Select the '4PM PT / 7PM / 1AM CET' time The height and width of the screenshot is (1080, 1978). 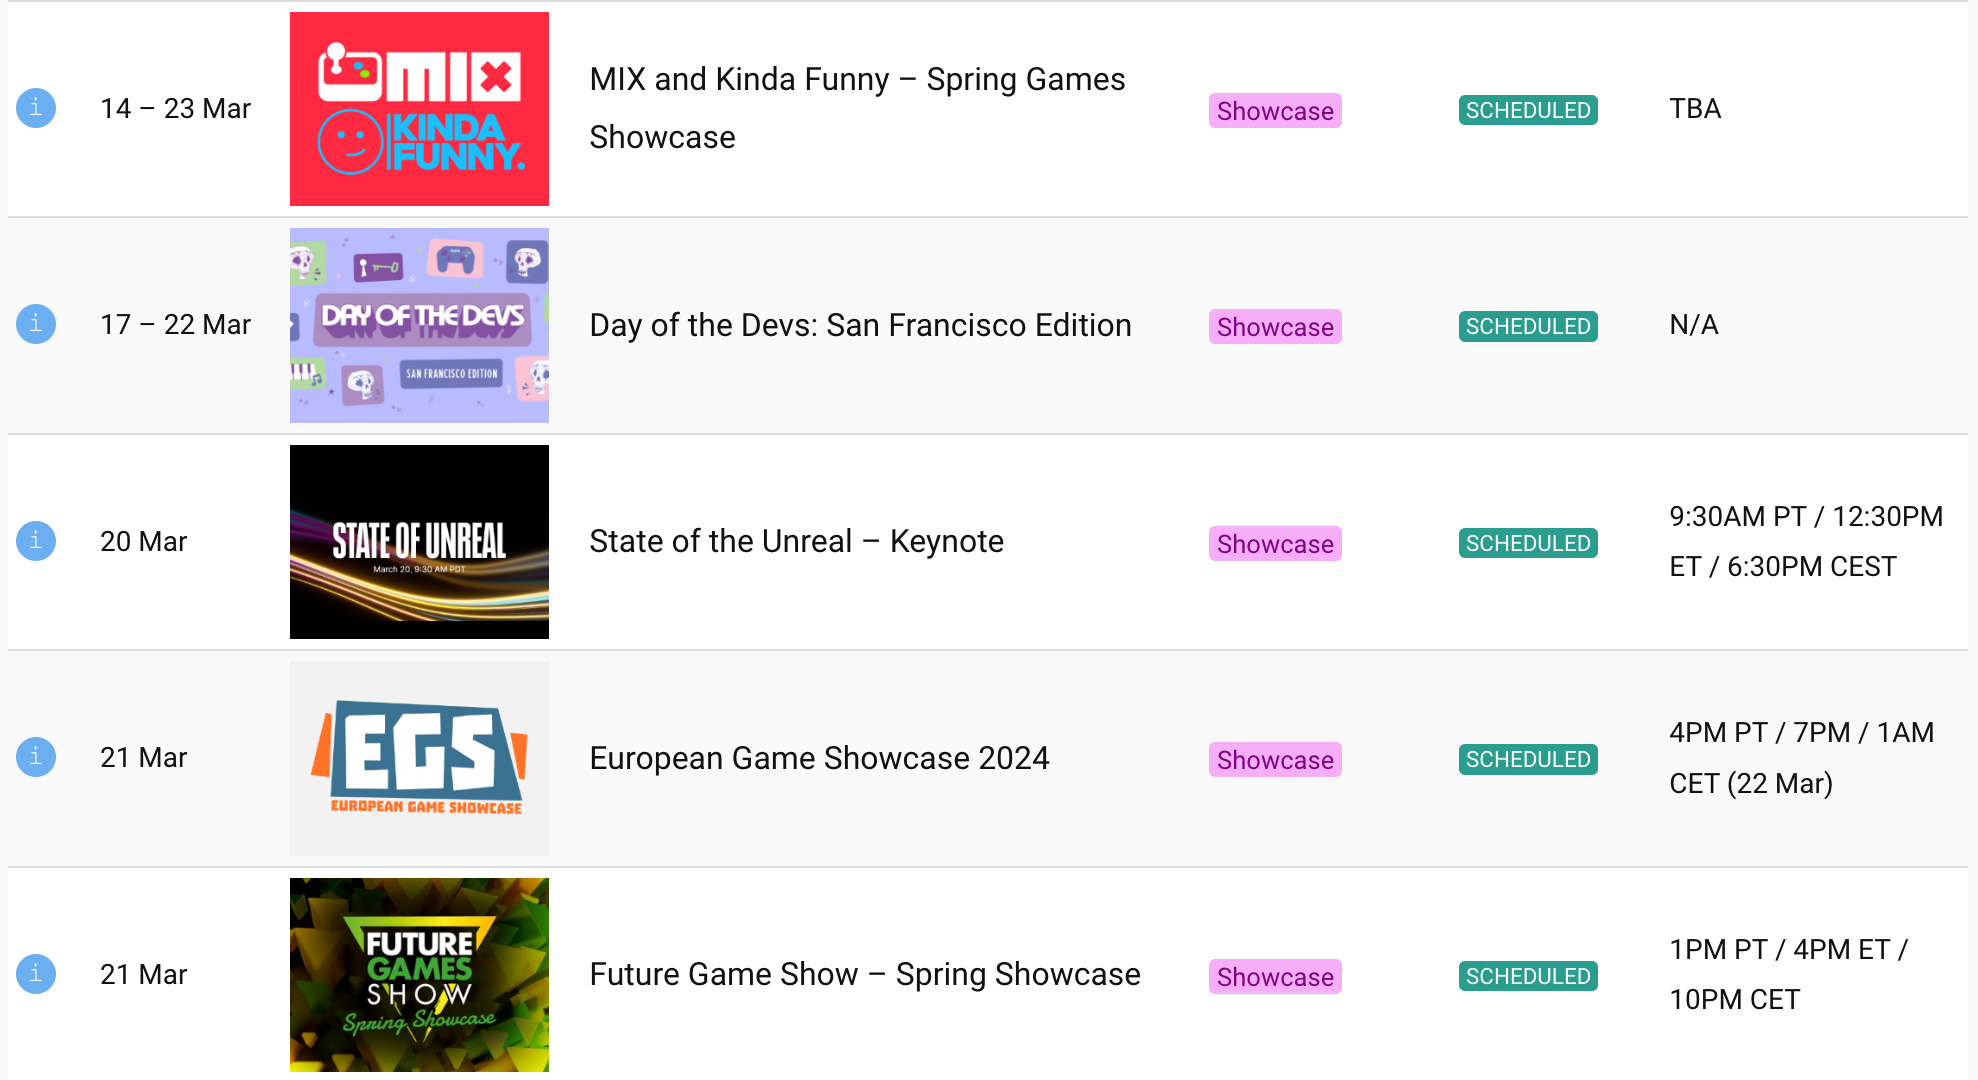1801,757
